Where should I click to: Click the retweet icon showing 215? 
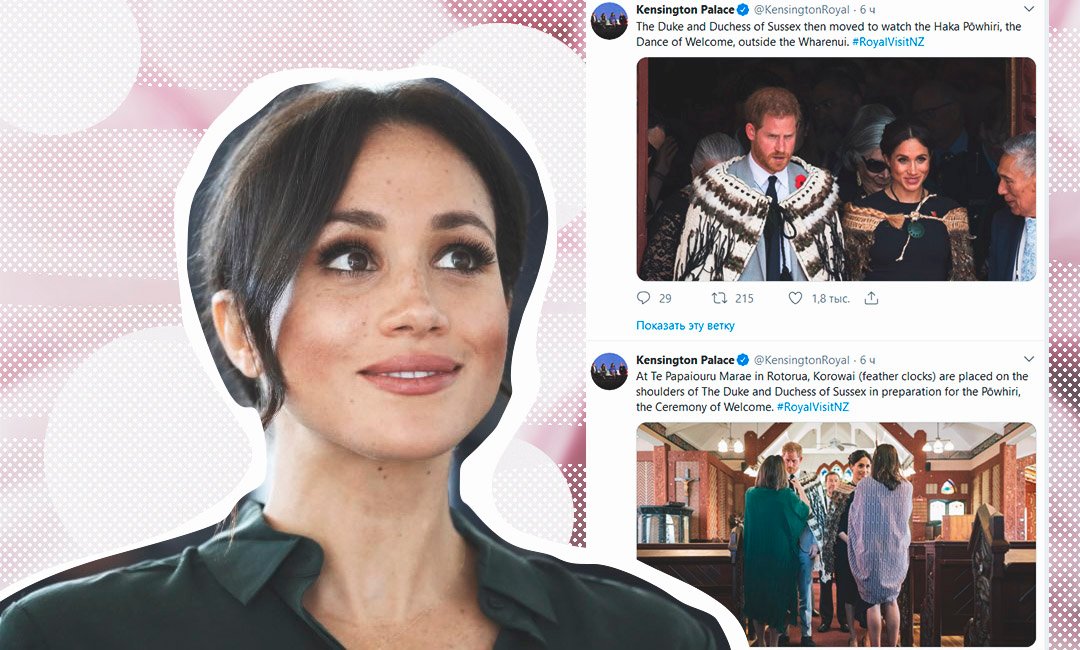tap(719, 298)
